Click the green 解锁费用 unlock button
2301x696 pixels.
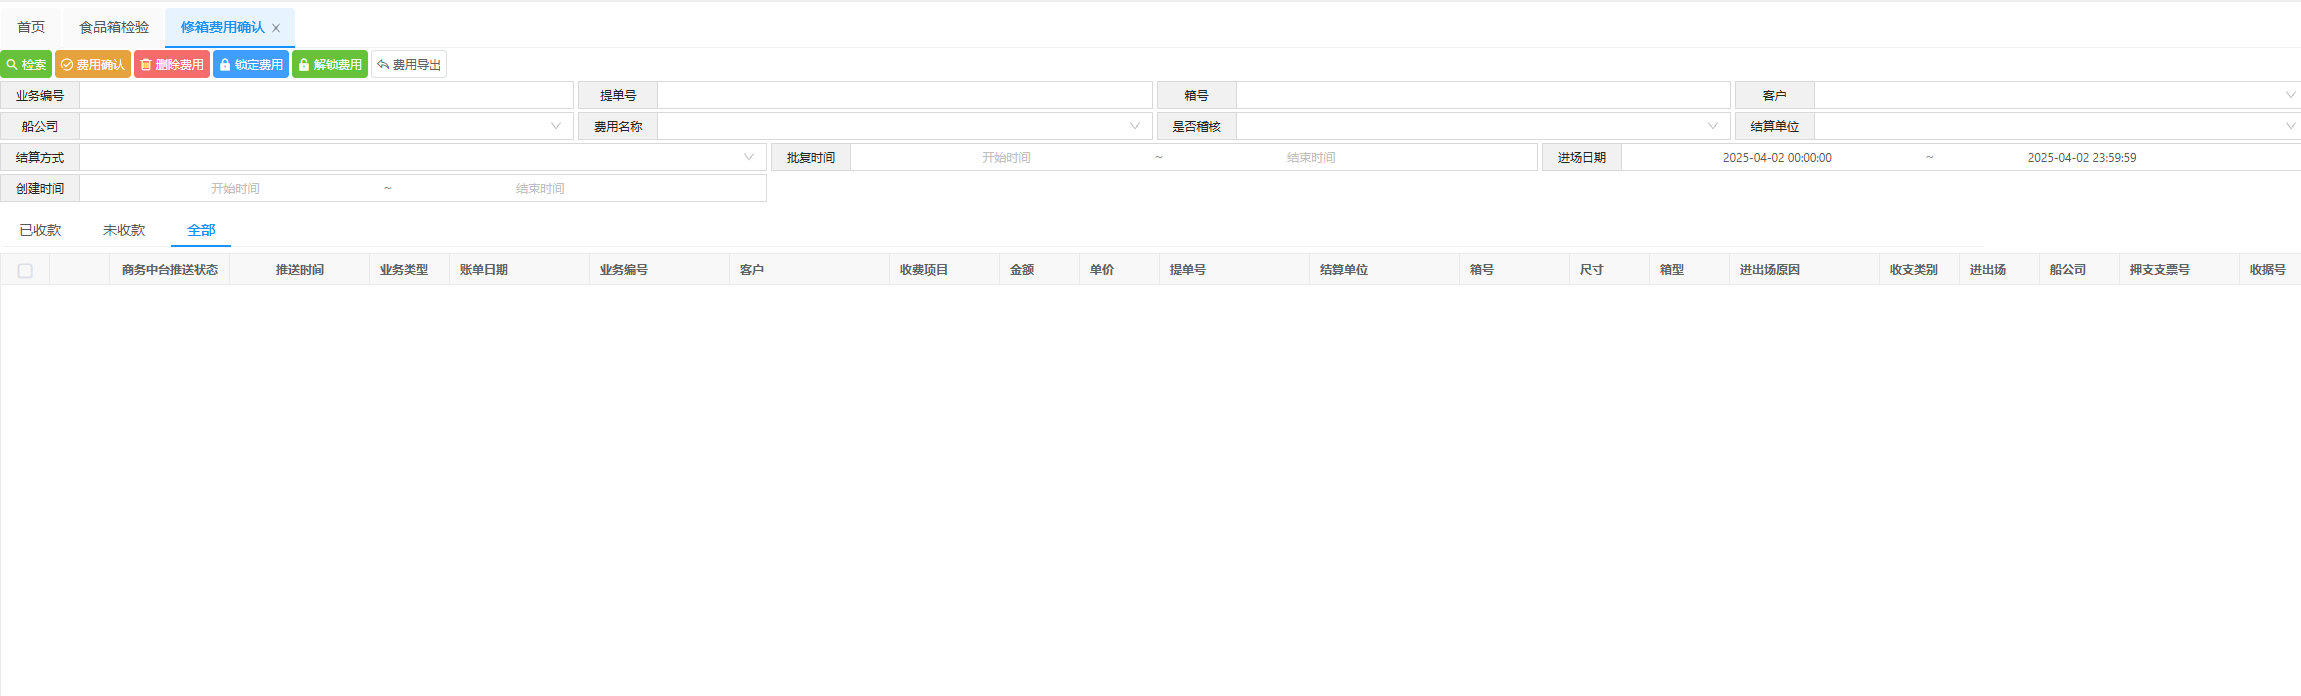coord(330,65)
